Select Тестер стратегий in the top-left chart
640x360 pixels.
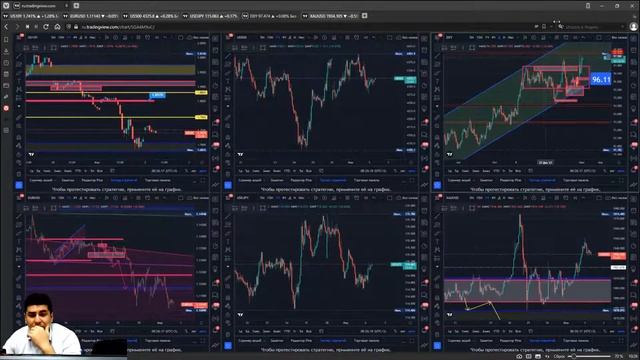coord(124,180)
